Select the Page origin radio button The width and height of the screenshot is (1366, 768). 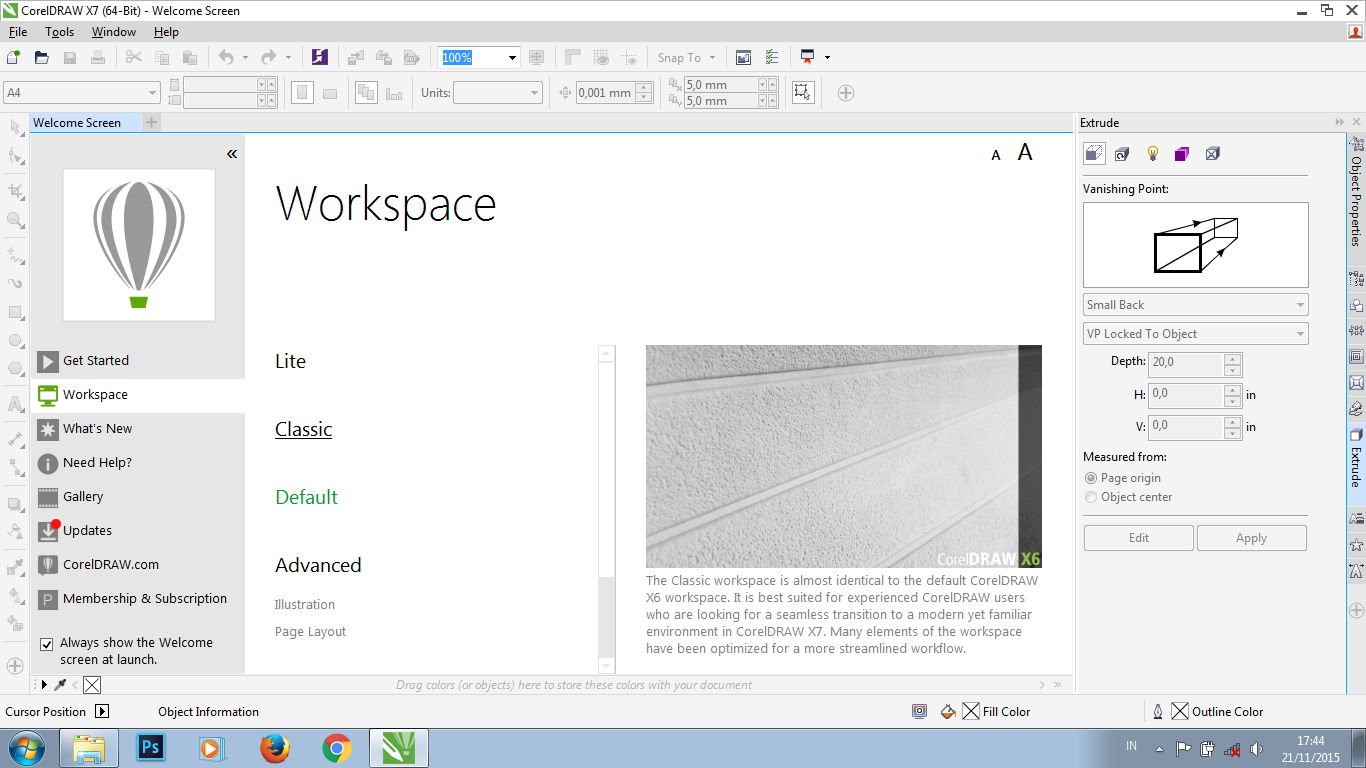[x=1091, y=478]
